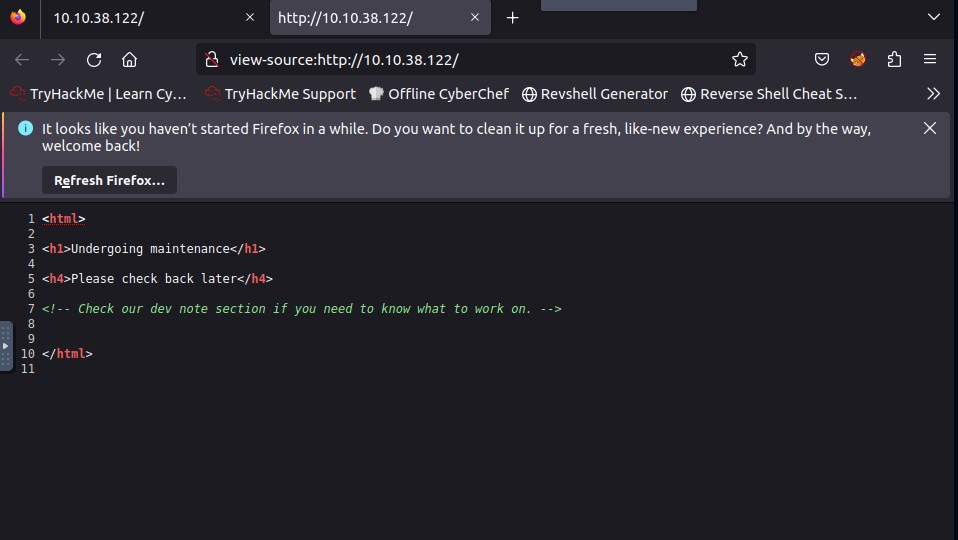Open the Firefox hamburger application menu

click(x=930, y=60)
